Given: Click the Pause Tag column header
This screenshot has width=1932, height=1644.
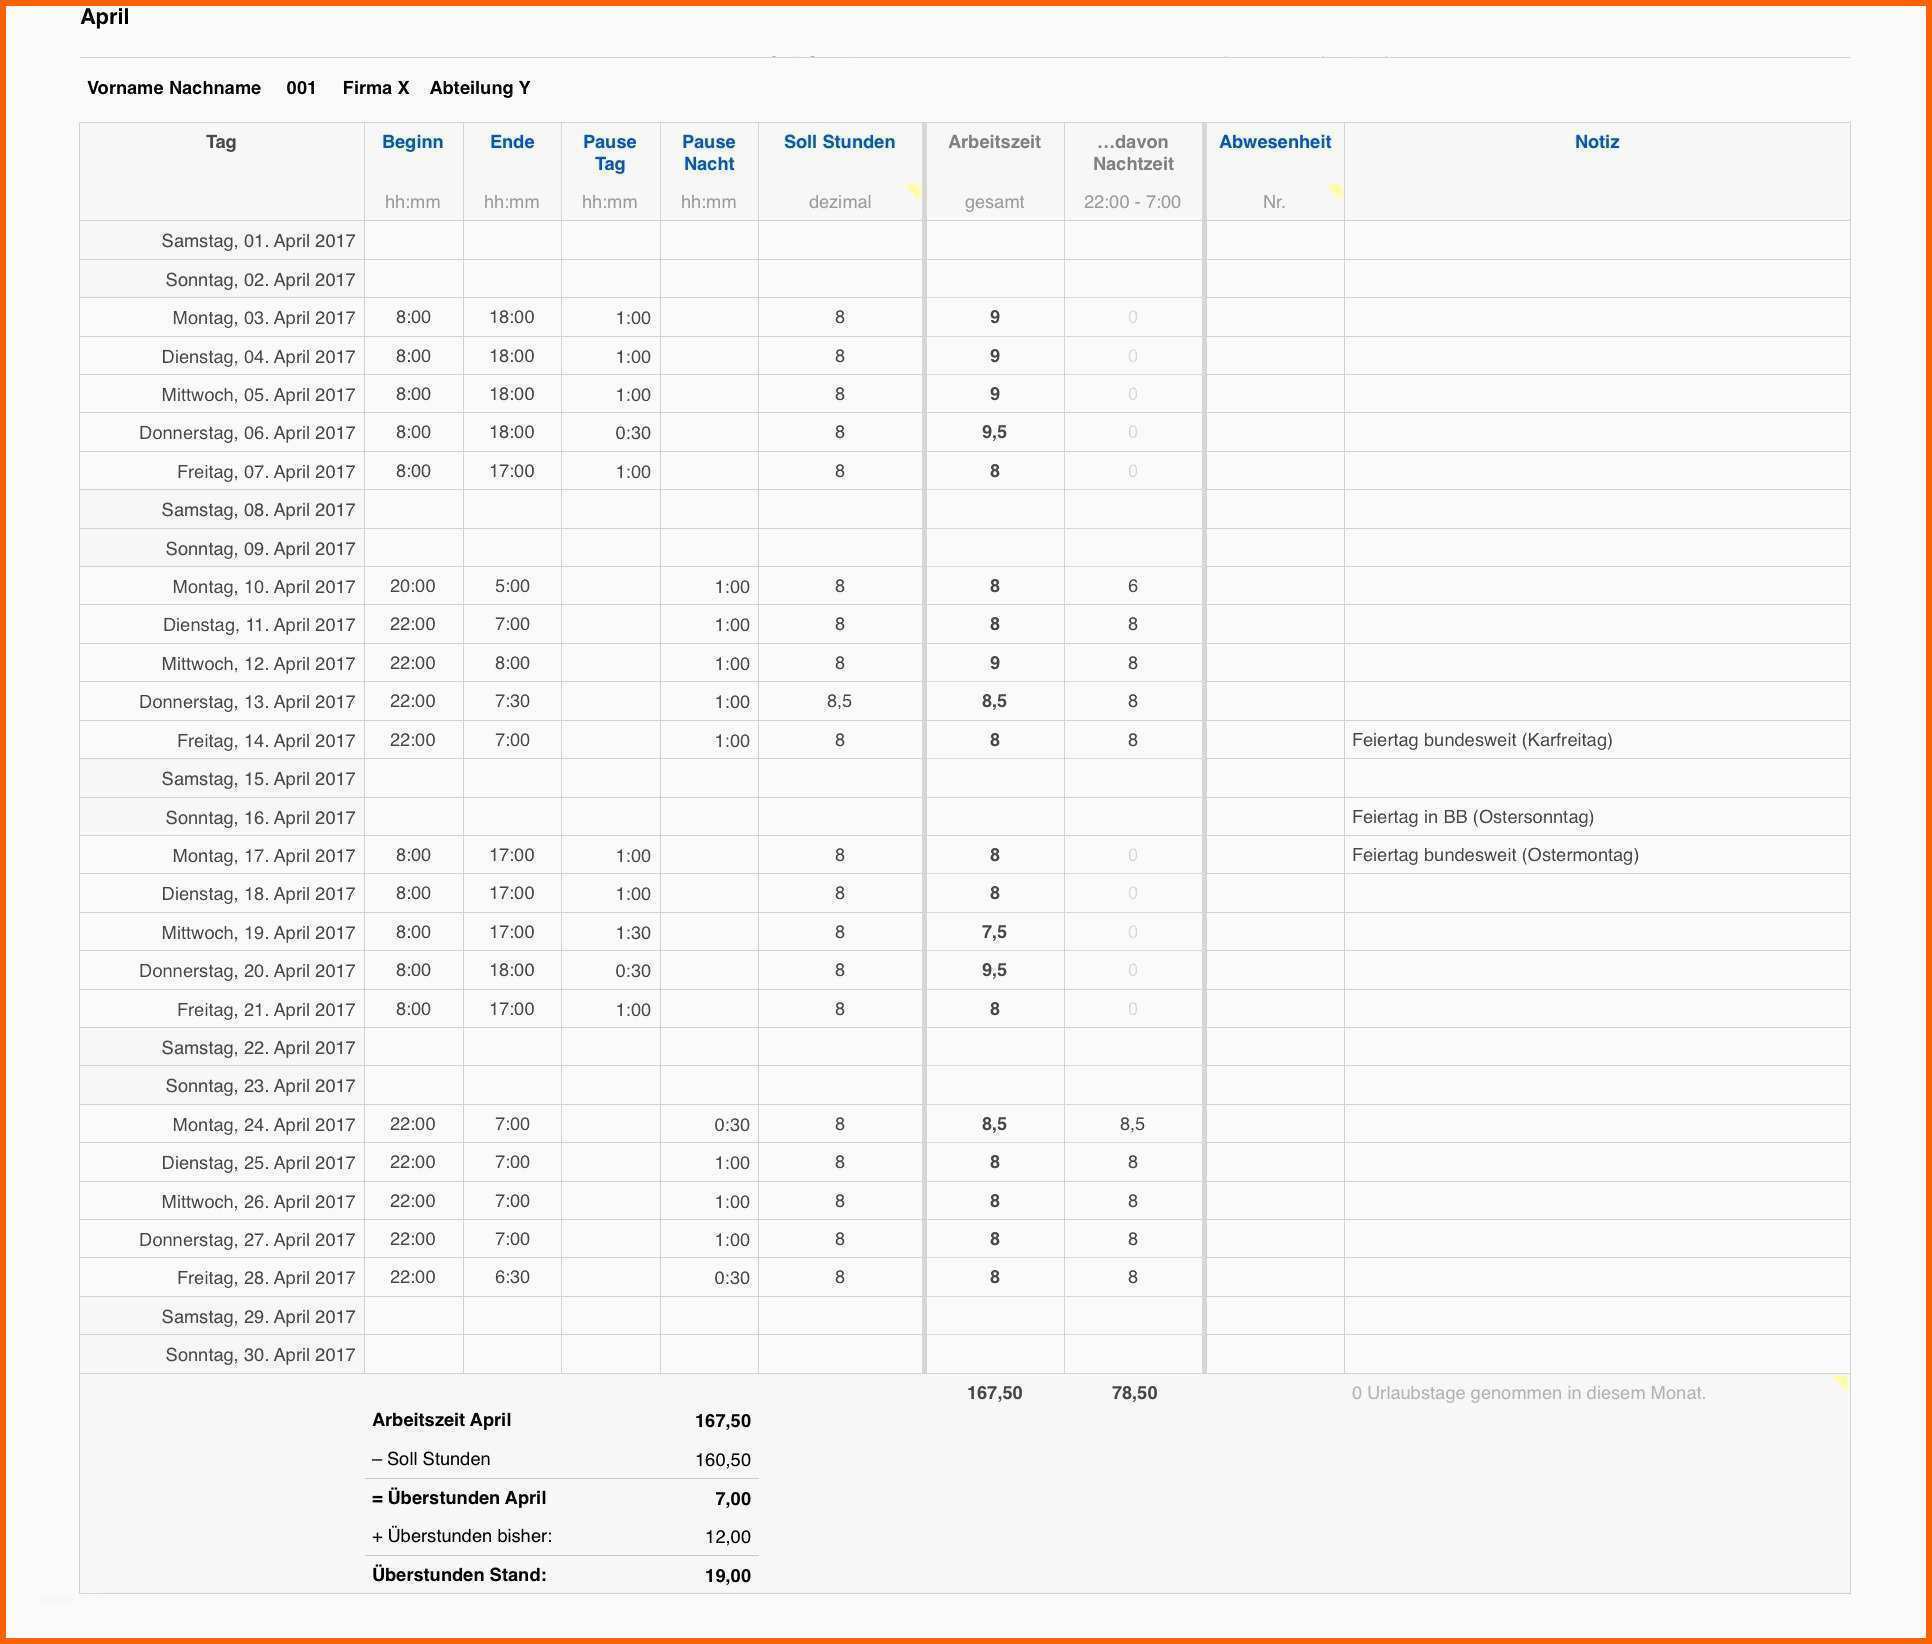Looking at the screenshot, I should 609,152.
